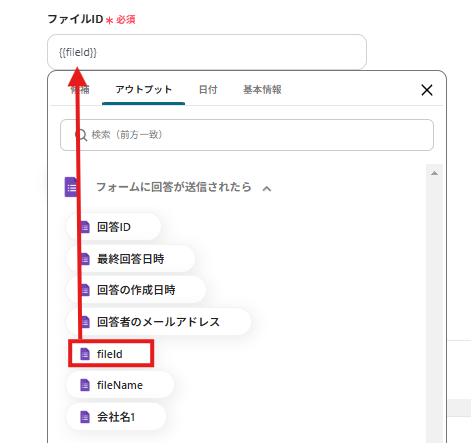This screenshot has height=443, width=471.
Task: Click the document icon on 回答の作成日時 chip
Action: (x=86, y=290)
